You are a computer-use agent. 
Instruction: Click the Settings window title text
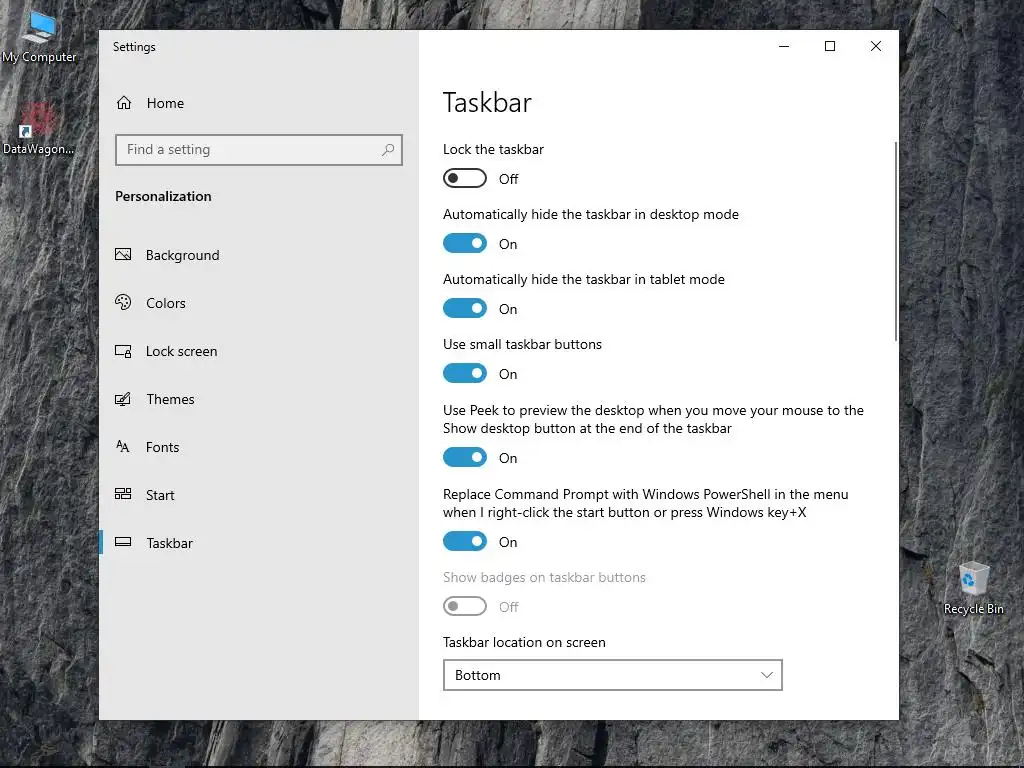134,47
